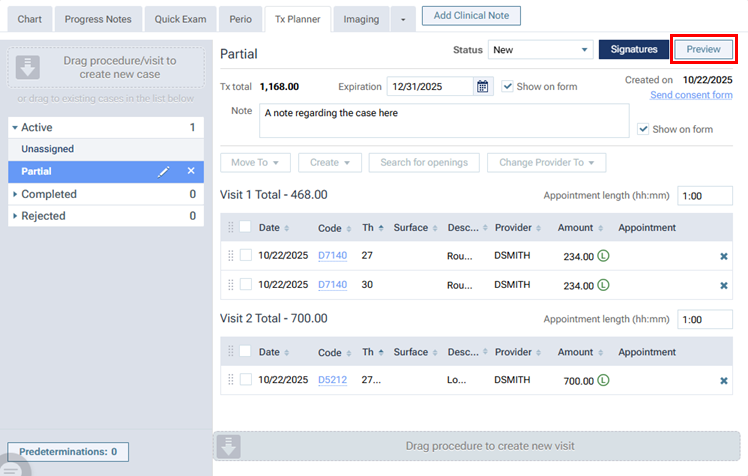Click the drag handle on the D5212 row
Image resolution: width=748 pixels, height=476 pixels.
tap(231, 380)
